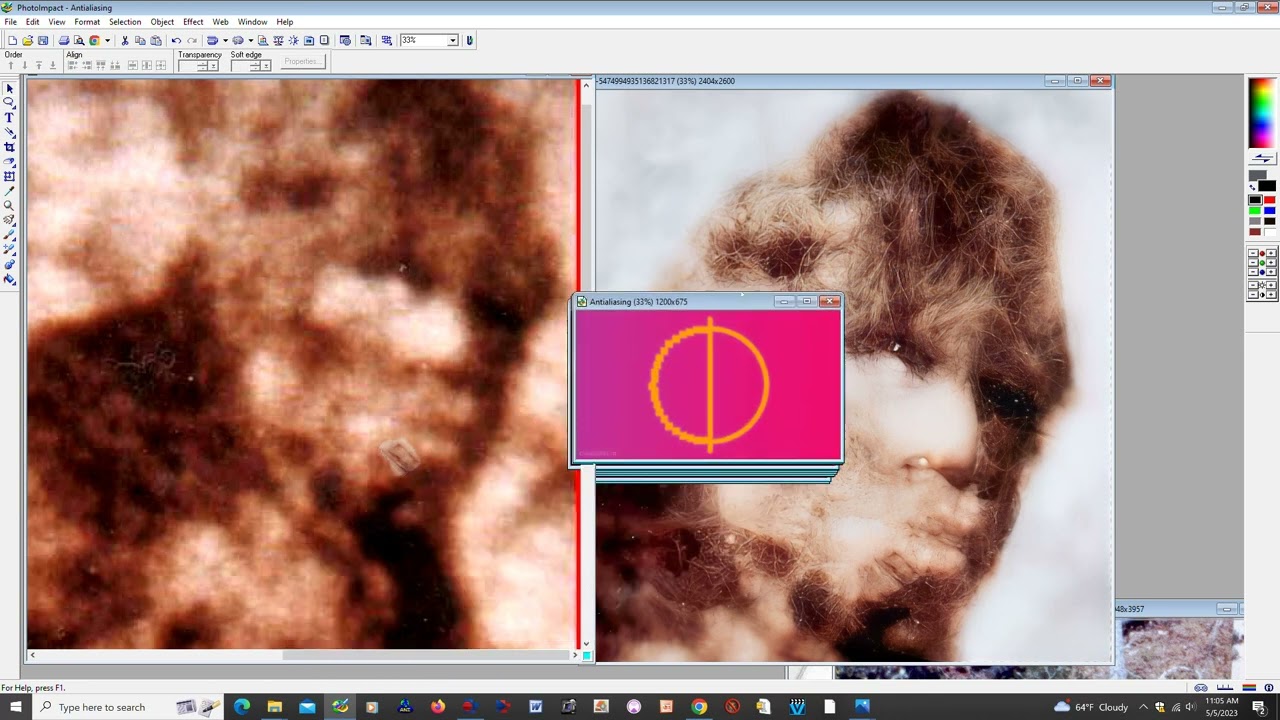Image resolution: width=1280 pixels, height=720 pixels.
Task: Click the New document icon
Action: tap(12, 40)
